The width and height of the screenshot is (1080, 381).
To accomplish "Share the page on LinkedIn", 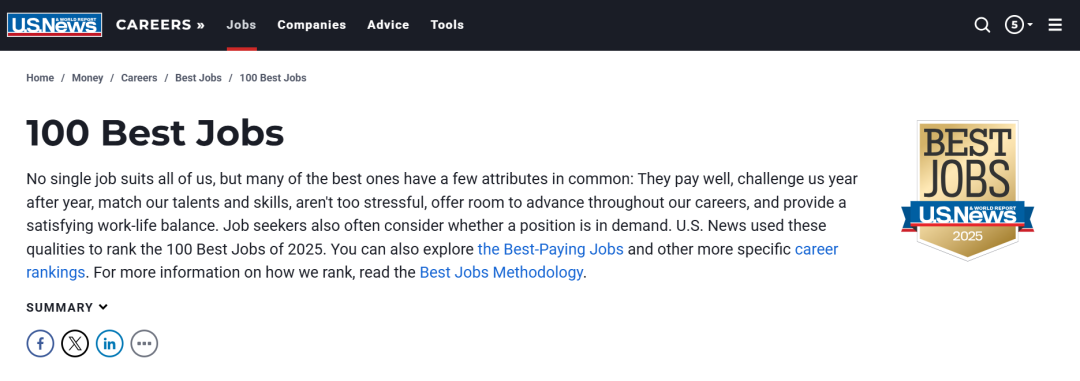I will coord(110,343).
